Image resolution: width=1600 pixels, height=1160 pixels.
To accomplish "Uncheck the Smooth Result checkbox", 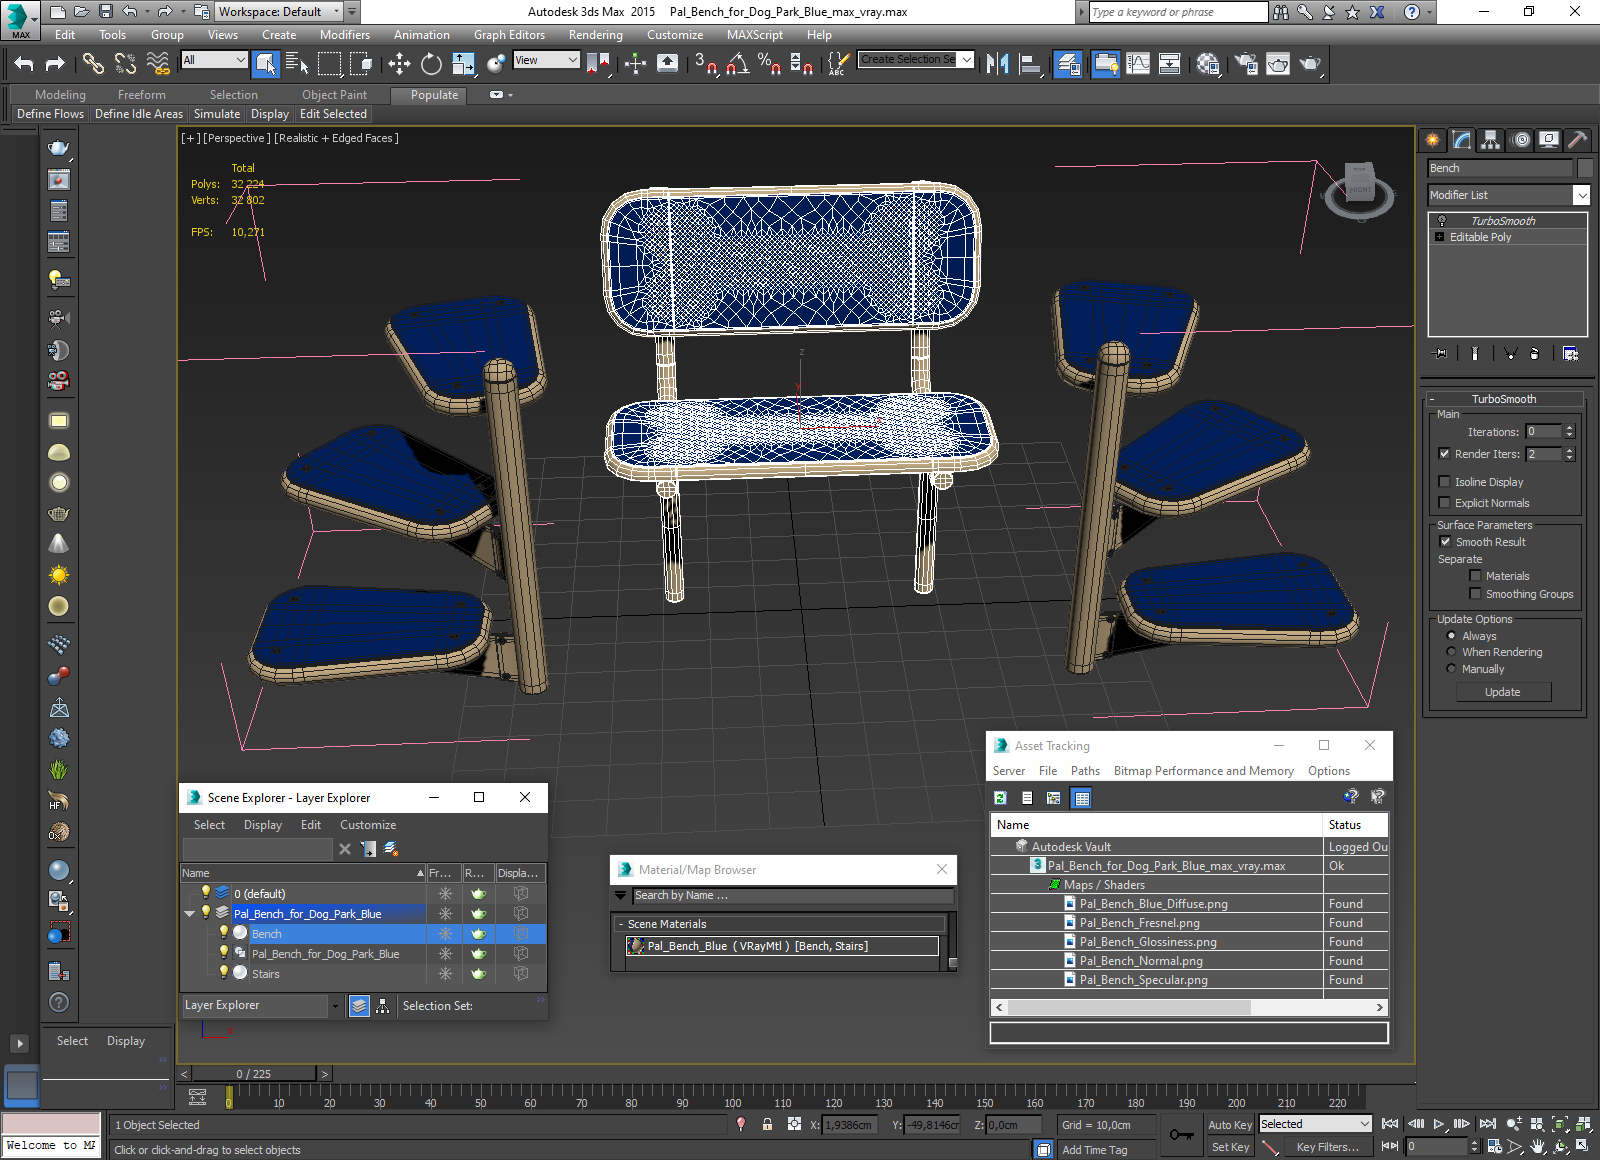I will click(x=1445, y=542).
